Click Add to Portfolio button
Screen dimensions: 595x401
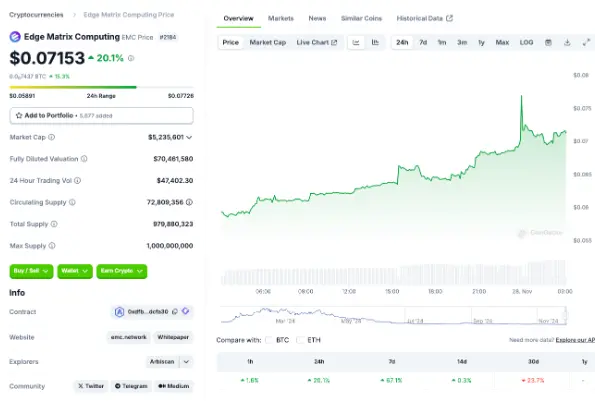tap(101, 115)
